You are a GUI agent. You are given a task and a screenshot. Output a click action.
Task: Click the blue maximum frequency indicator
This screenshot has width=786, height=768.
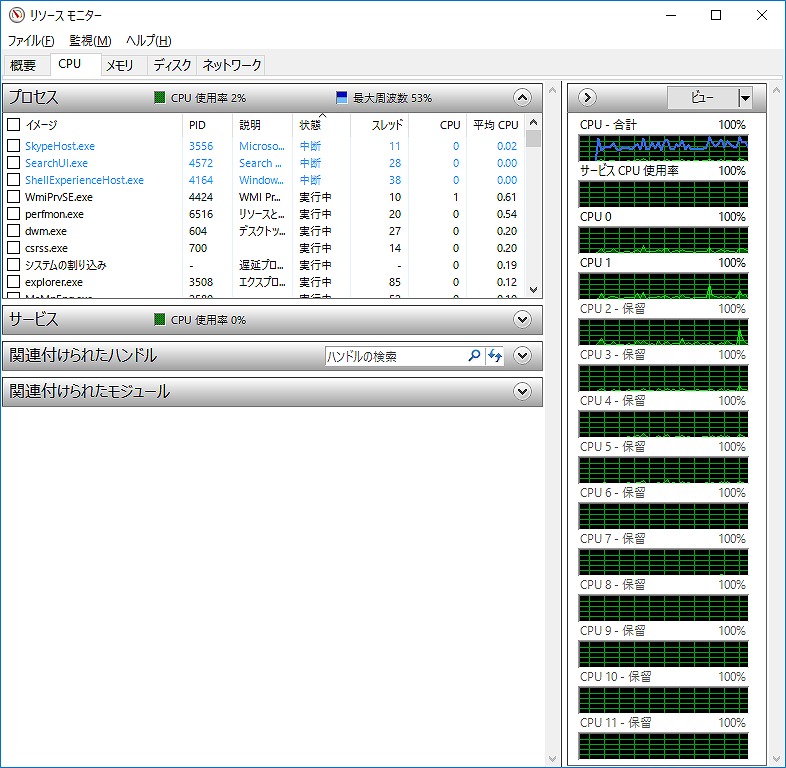pyautogui.click(x=342, y=98)
